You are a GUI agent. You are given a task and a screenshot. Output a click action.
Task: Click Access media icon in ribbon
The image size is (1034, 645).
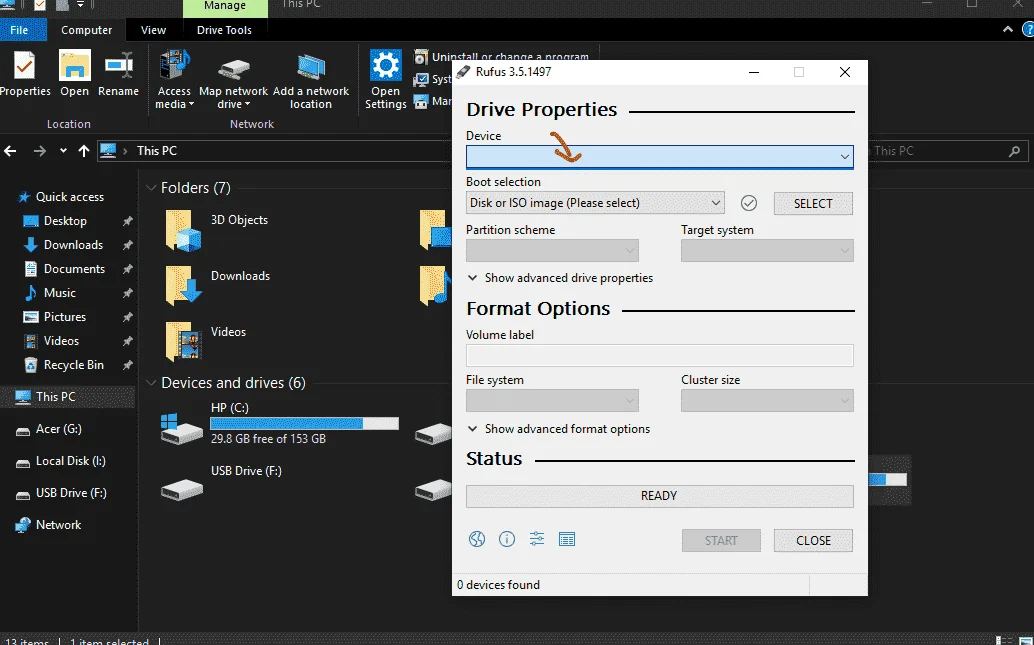coord(174,66)
